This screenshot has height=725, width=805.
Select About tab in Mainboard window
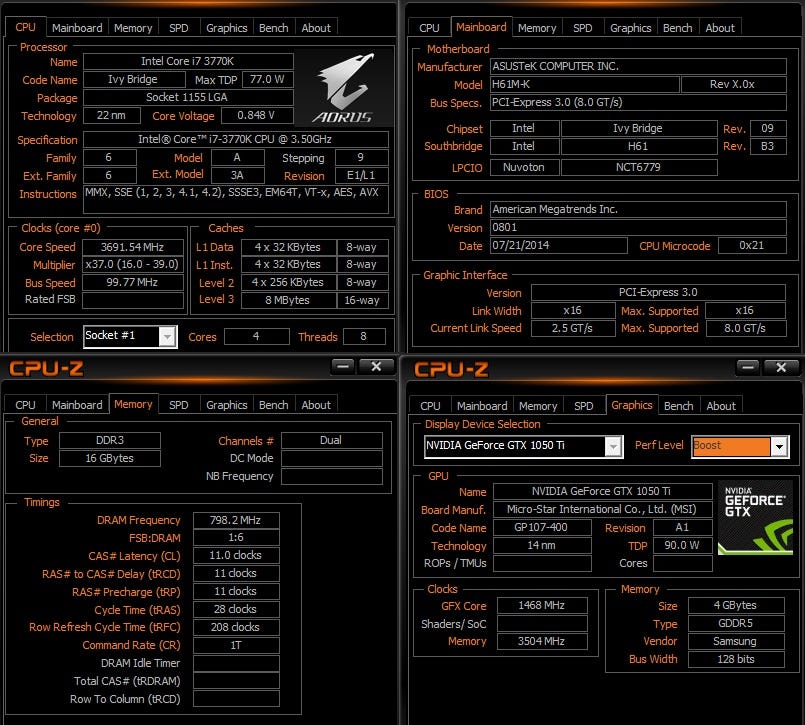720,28
